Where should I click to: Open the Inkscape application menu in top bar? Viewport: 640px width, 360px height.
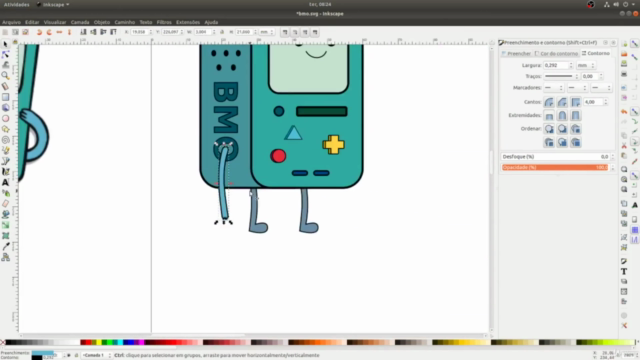tap(53, 4)
